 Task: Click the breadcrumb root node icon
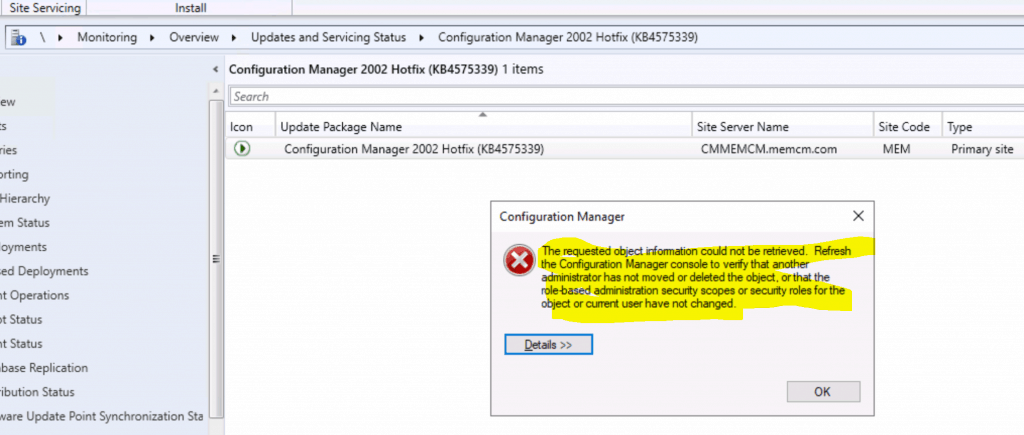pyautogui.click(x=19, y=38)
